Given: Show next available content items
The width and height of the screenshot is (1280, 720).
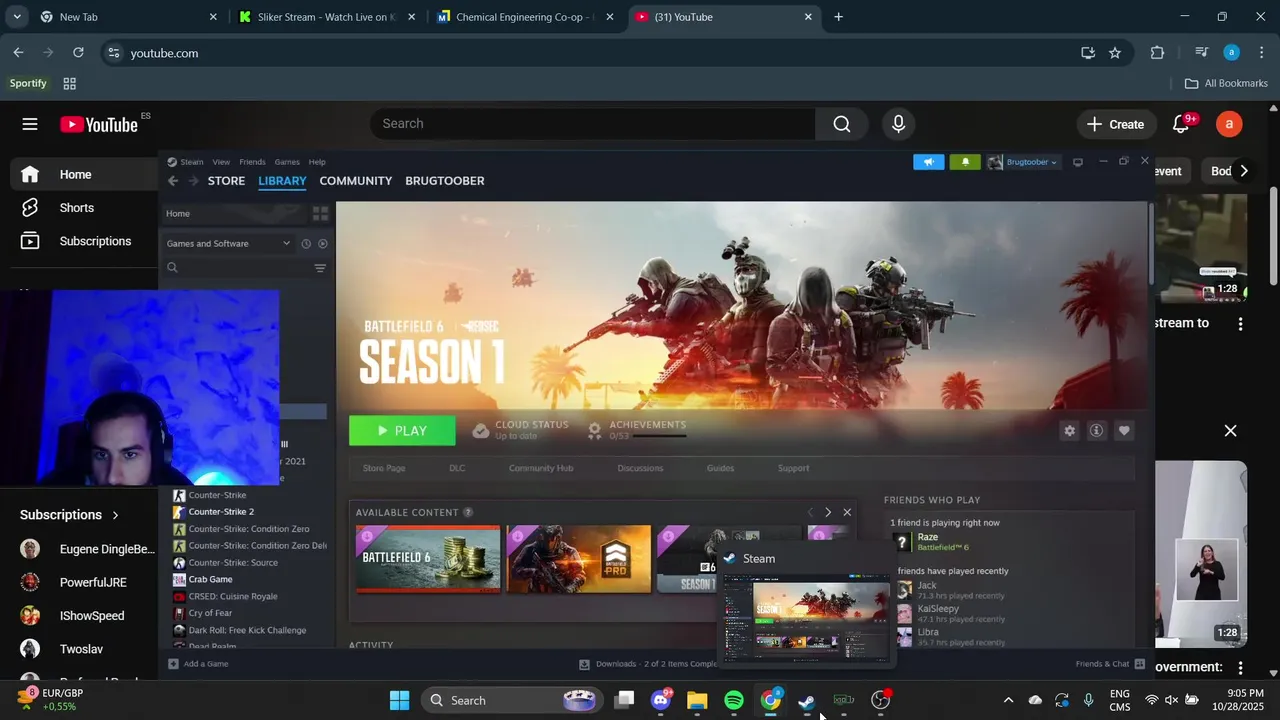Looking at the screenshot, I should click(x=828, y=512).
